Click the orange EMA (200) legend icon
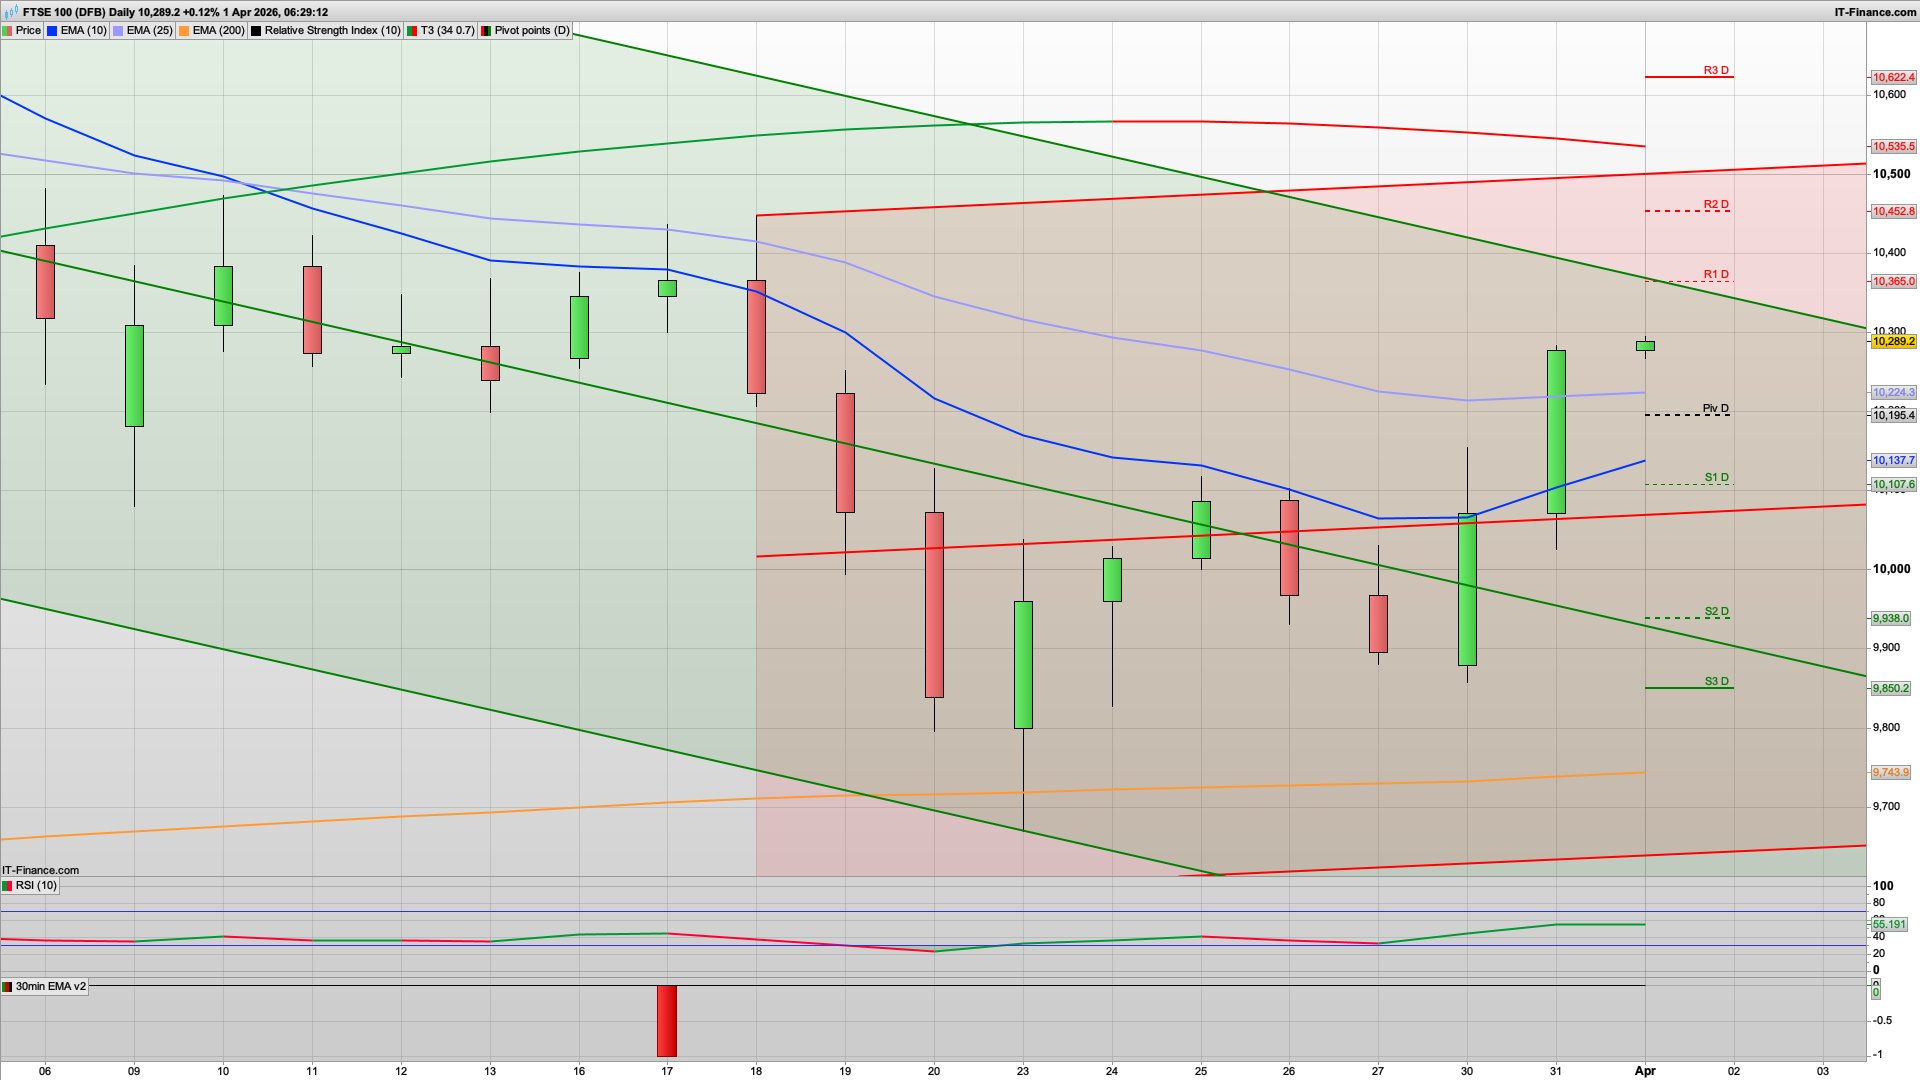 [x=184, y=31]
